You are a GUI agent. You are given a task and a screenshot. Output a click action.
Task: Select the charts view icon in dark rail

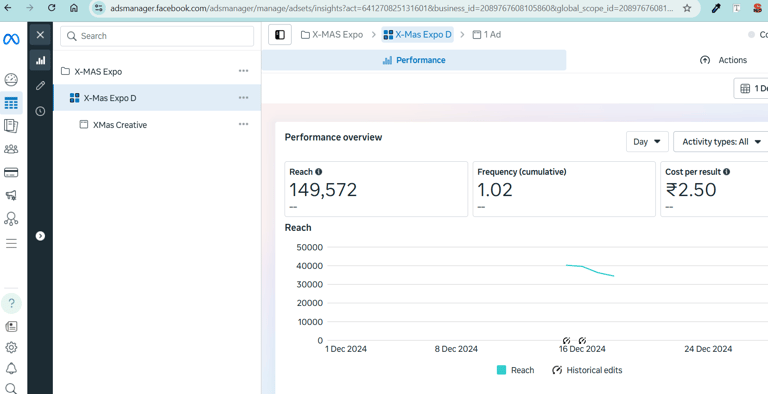40,60
